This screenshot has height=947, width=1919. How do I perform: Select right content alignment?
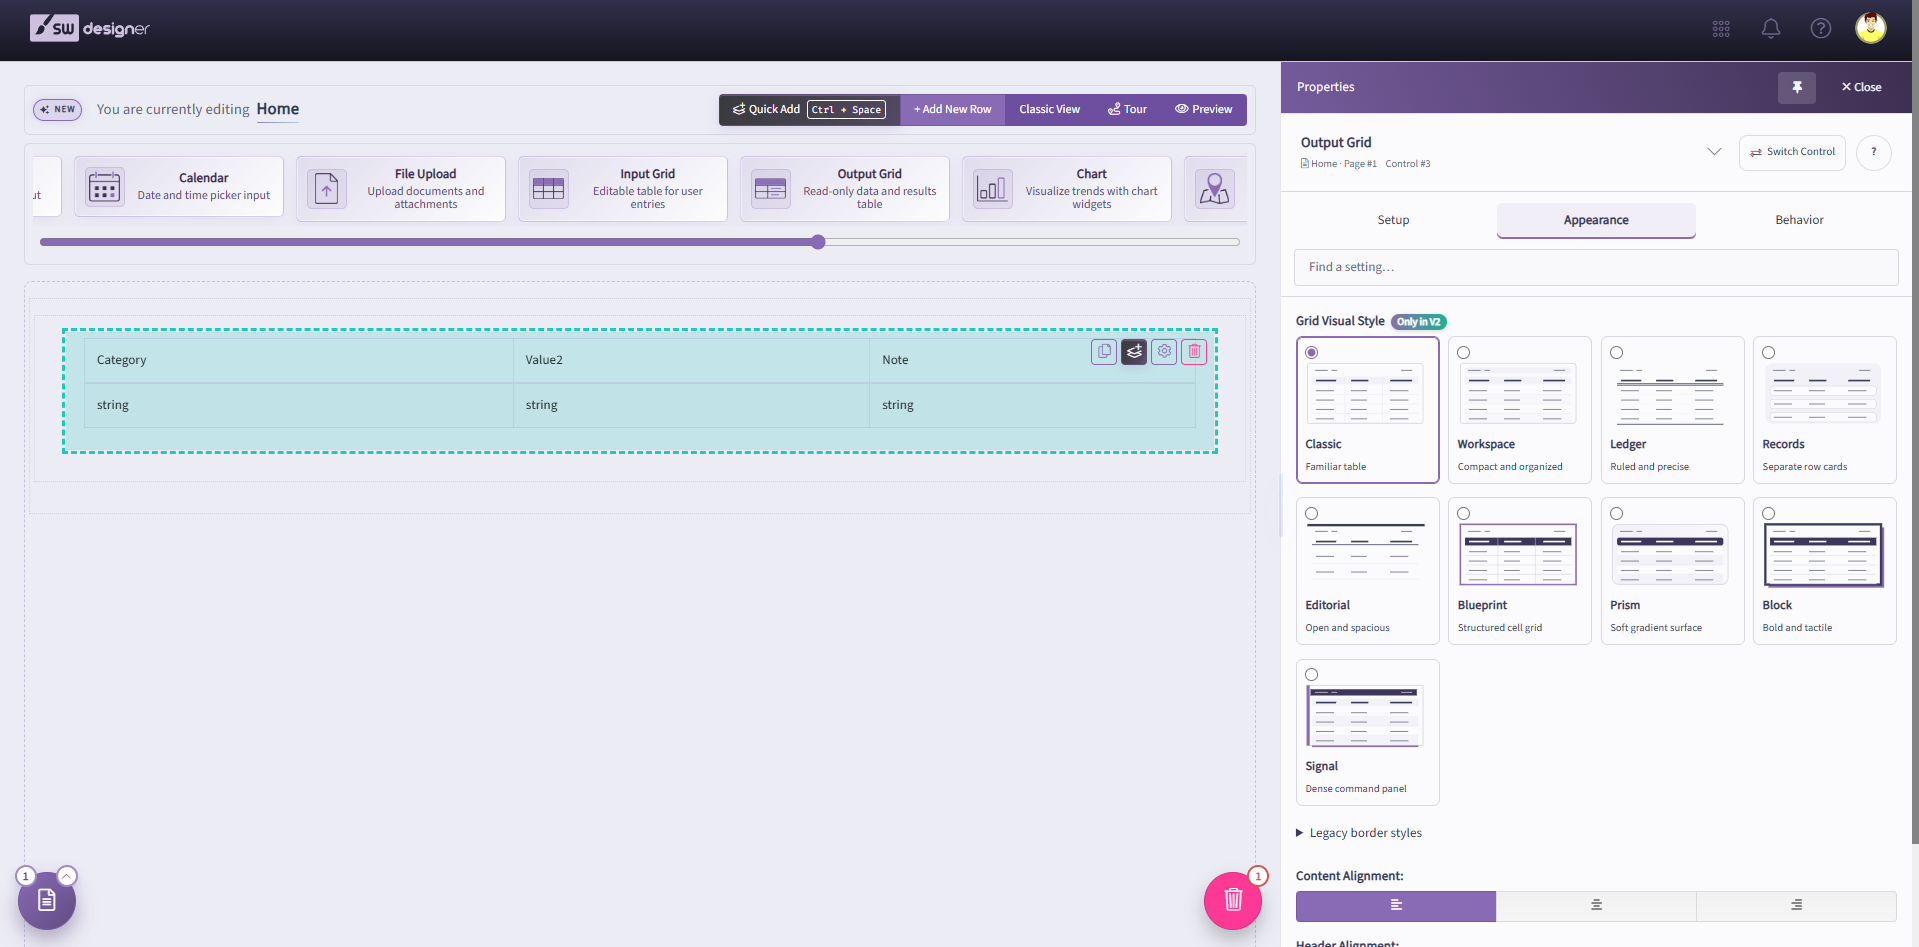pyautogui.click(x=1796, y=906)
